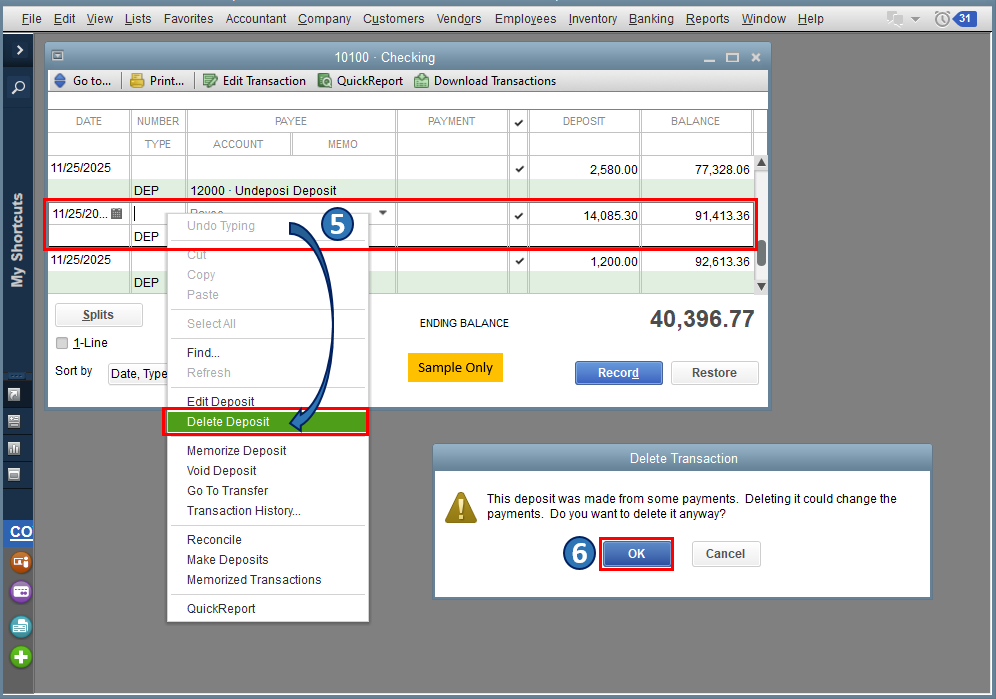Click Print... in the register toolbar

coord(158,81)
